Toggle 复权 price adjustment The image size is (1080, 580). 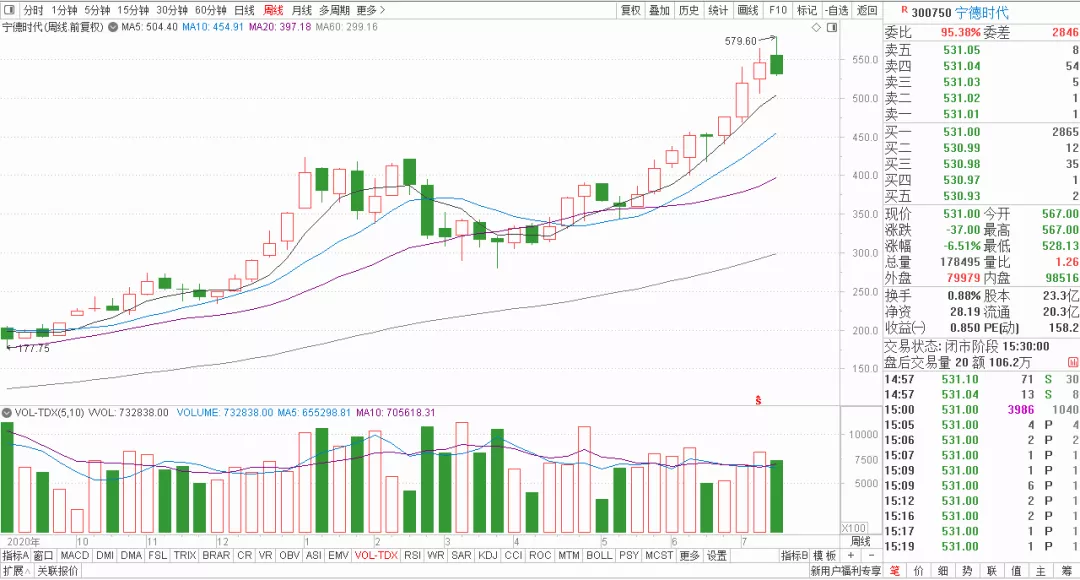630,10
